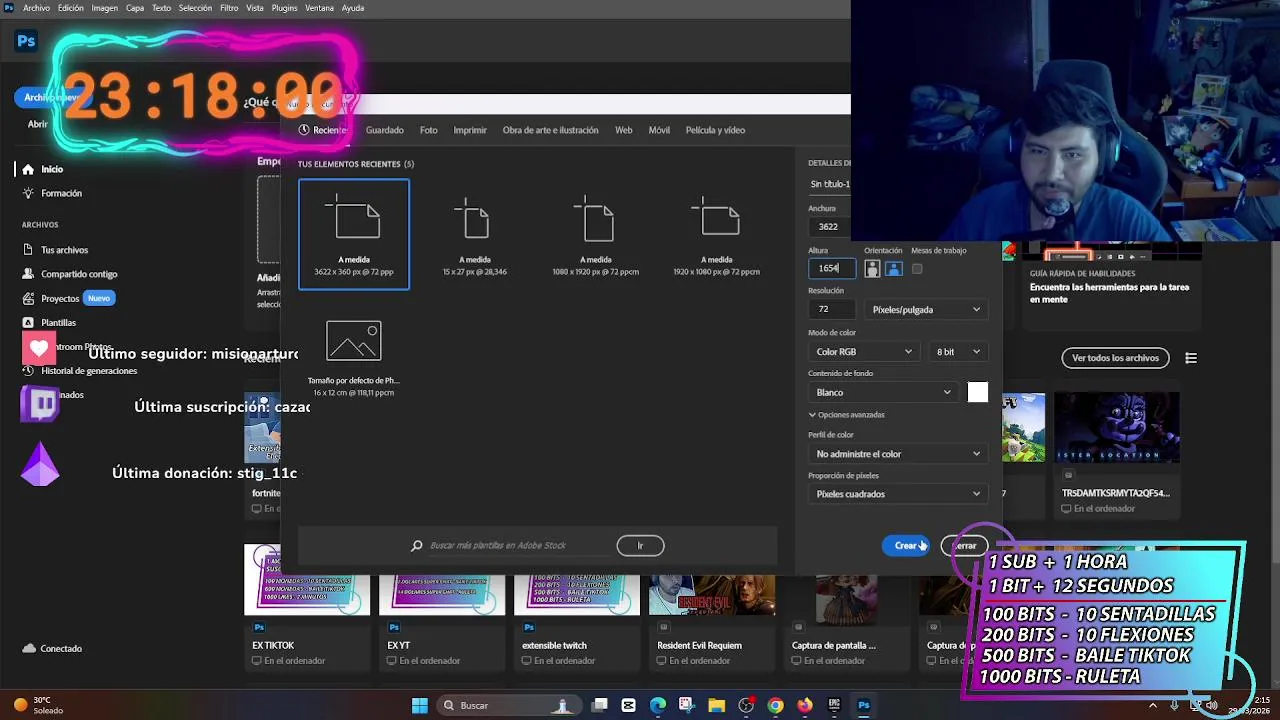The width and height of the screenshot is (1280, 720).
Task: Open Tus archivos in the sidebar
Action: (56, 250)
